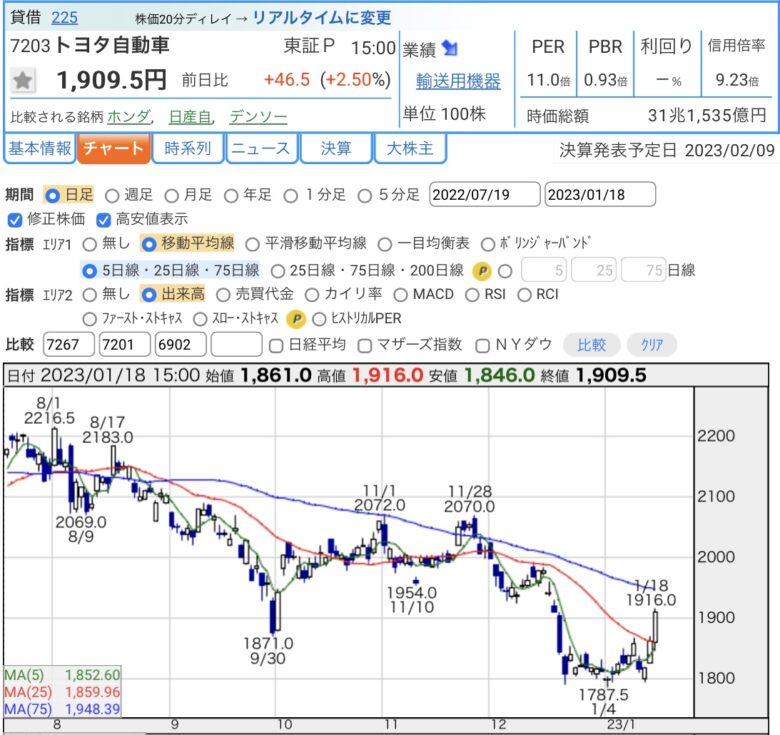Click the premium P icon beside 200日線
The image size is (780, 735).
tap(482, 271)
